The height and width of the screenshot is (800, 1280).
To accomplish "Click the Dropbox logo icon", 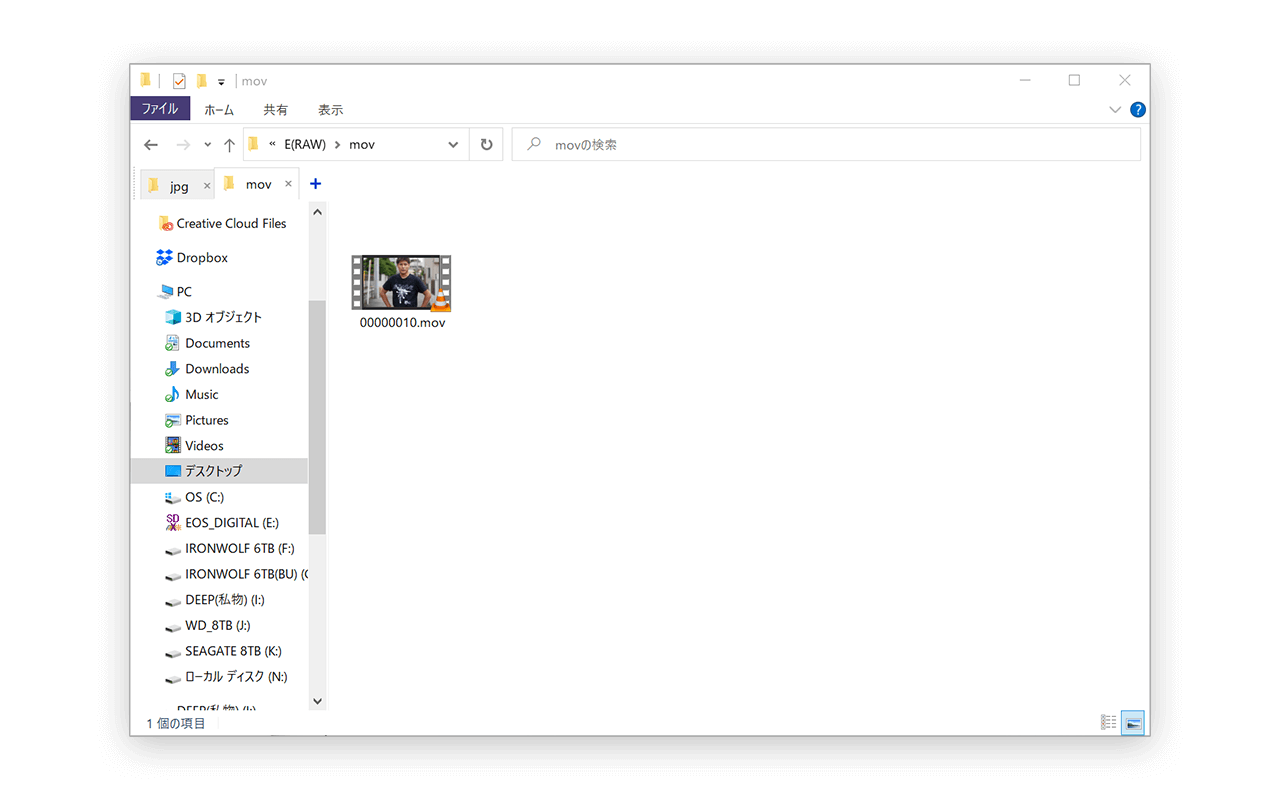I will click(165, 258).
